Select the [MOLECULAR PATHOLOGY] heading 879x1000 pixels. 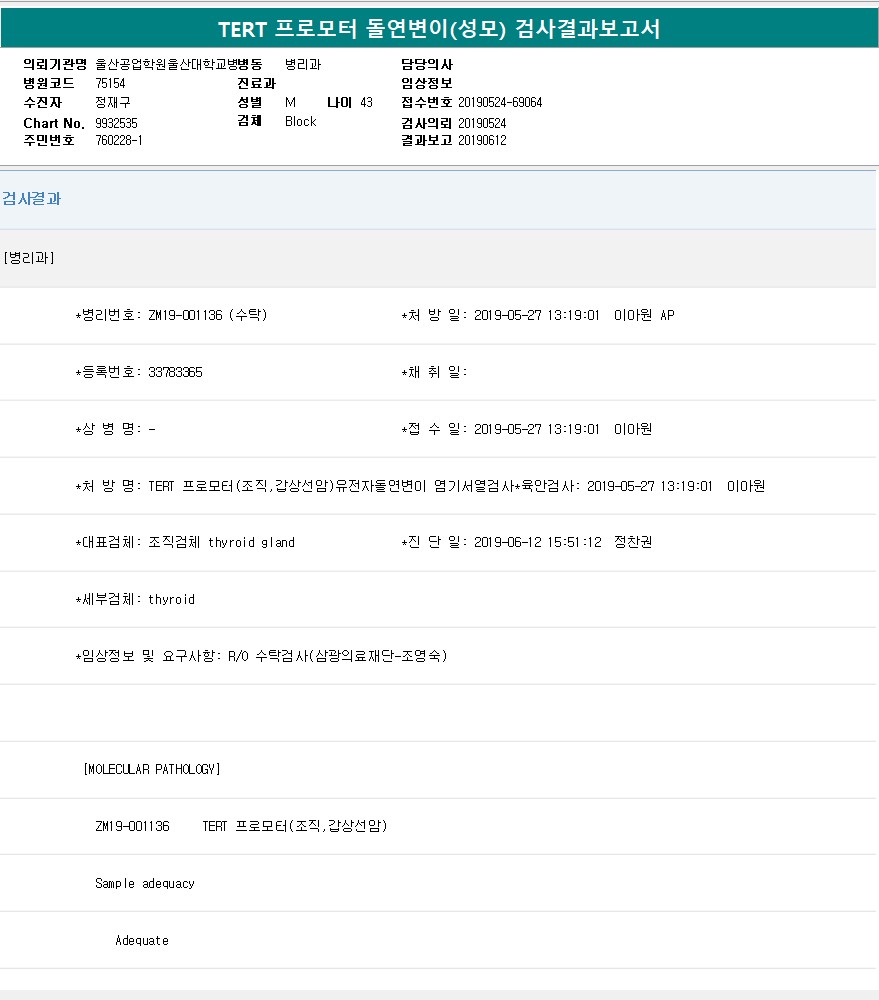tap(152, 769)
